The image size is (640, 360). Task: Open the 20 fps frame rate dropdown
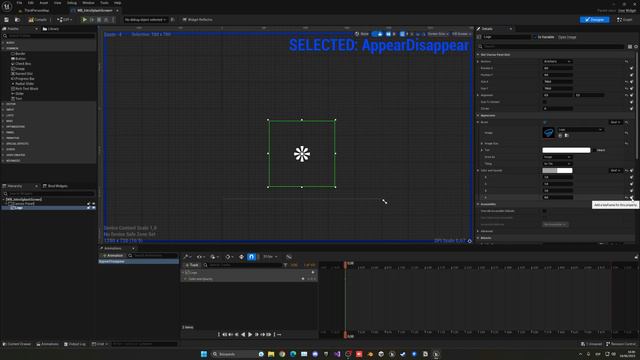[270, 257]
